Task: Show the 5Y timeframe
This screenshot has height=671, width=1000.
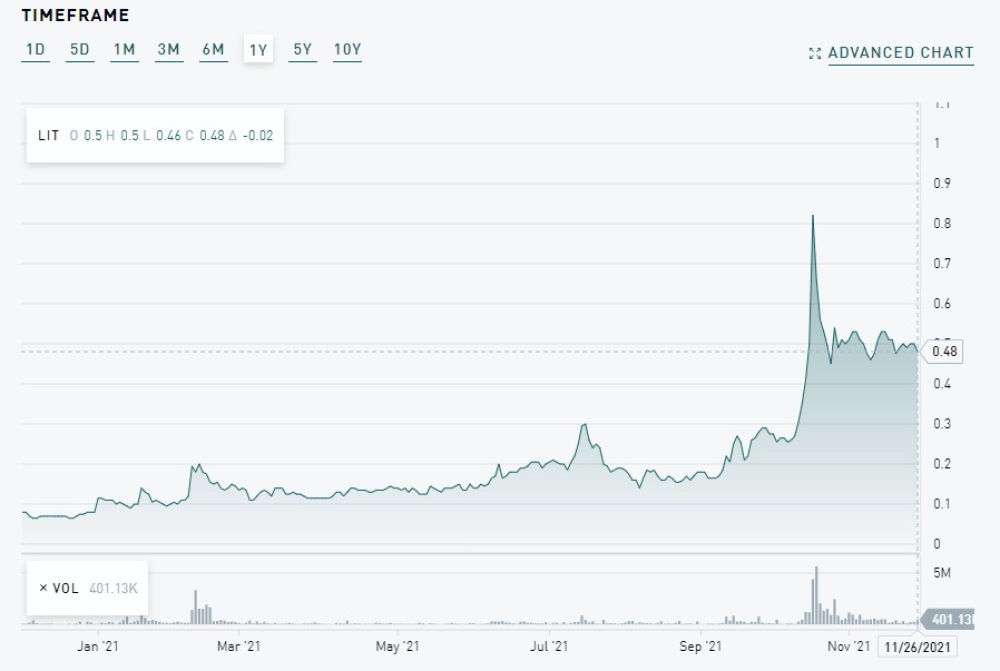Action: (302, 49)
